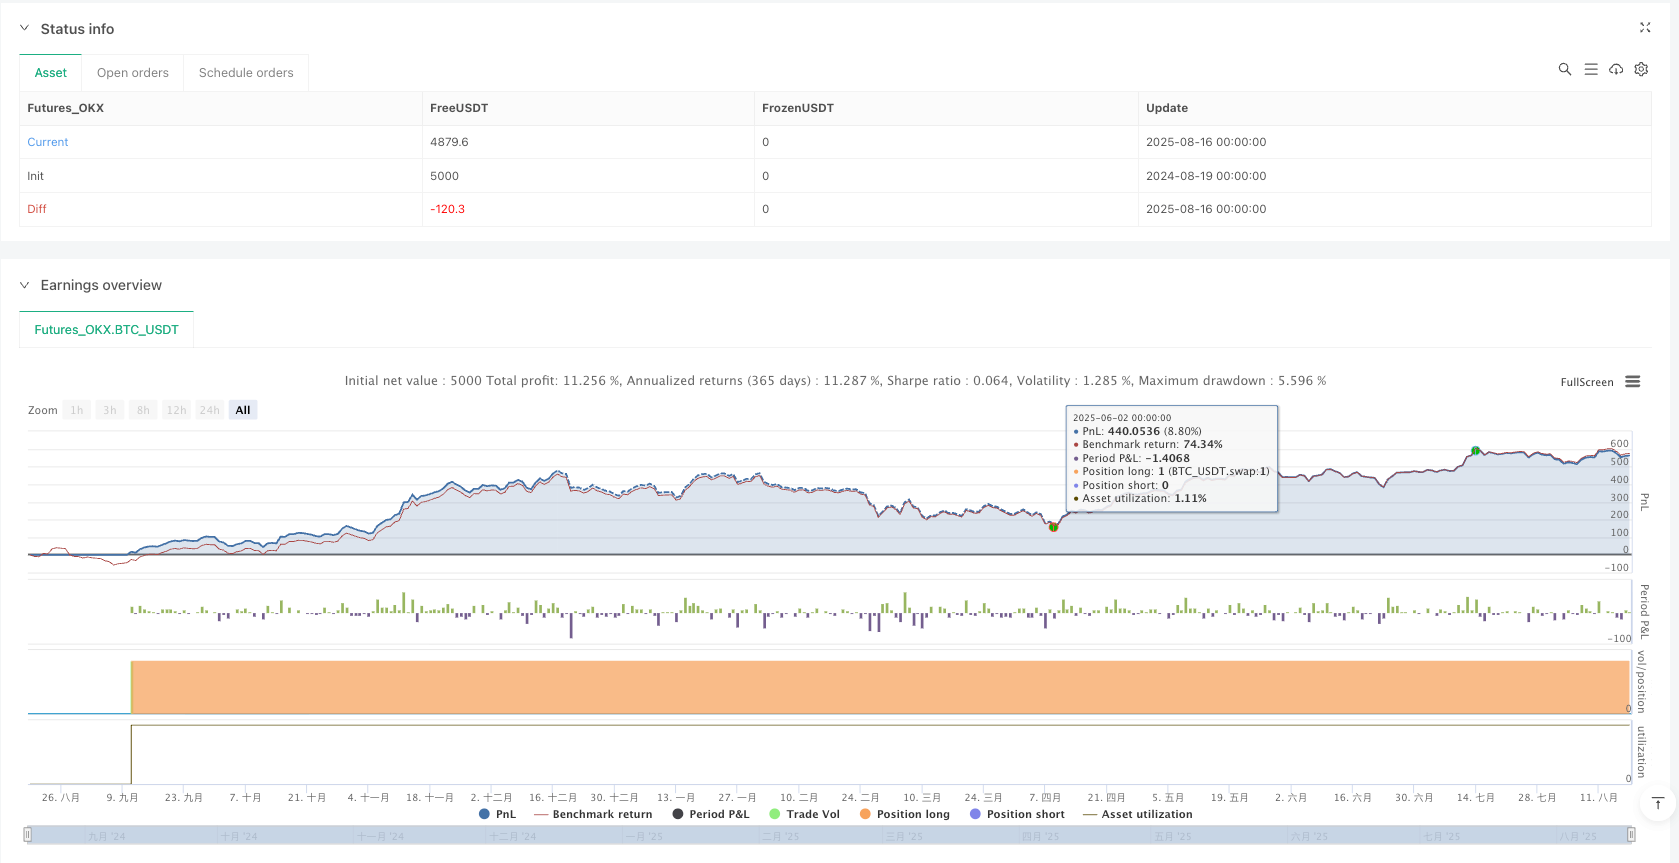Image resolution: width=1679 pixels, height=863 pixels.
Task: Click the left handle of the range navigator
Action: pyautogui.click(x=28, y=834)
